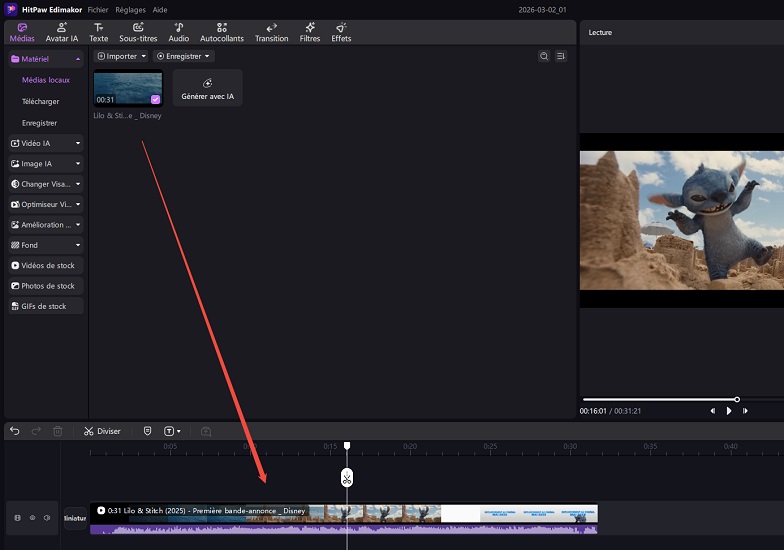Select the Enregistrer sidebar entry

tap(40, 123)
